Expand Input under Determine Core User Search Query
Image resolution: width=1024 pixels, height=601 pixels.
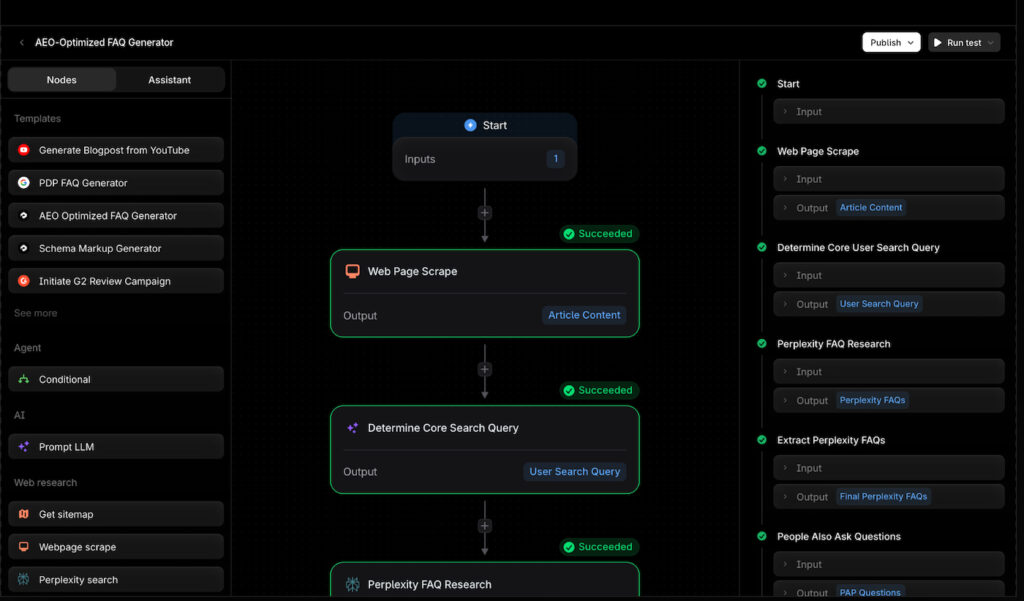click(889, 275)
